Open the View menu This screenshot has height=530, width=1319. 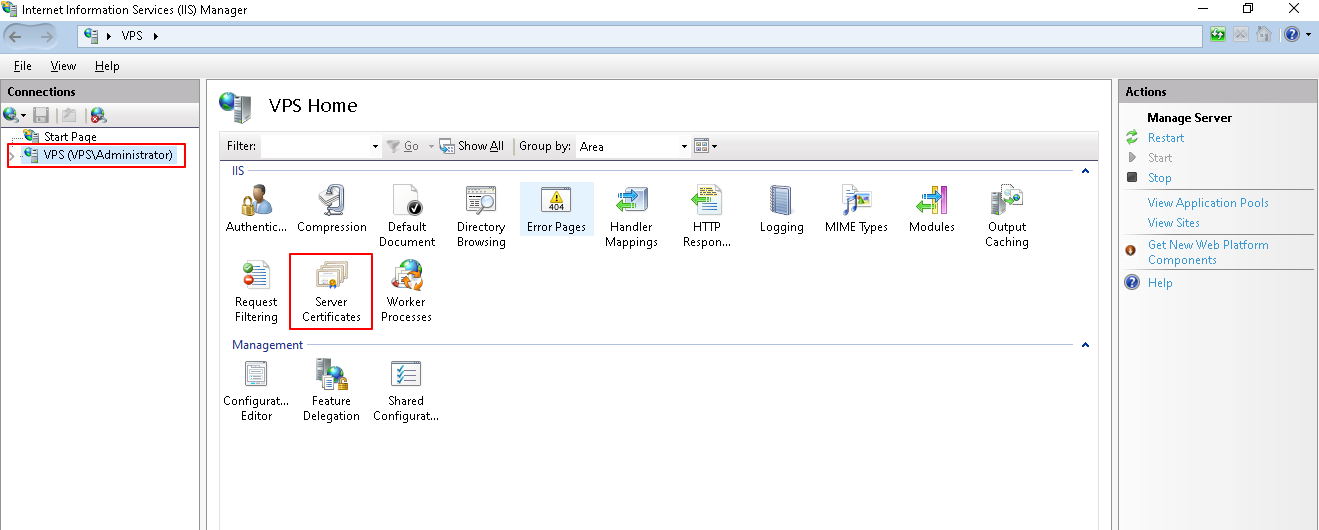pyautogui.click(x=63, y=66)
